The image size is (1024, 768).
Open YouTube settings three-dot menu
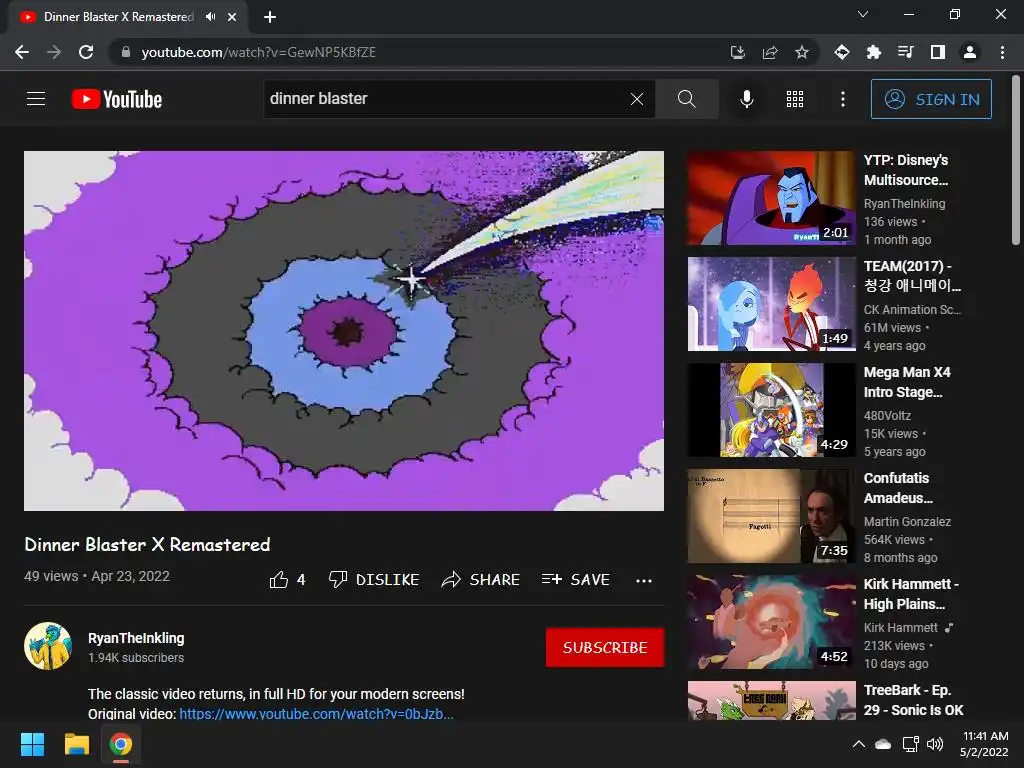pos(843,99)
